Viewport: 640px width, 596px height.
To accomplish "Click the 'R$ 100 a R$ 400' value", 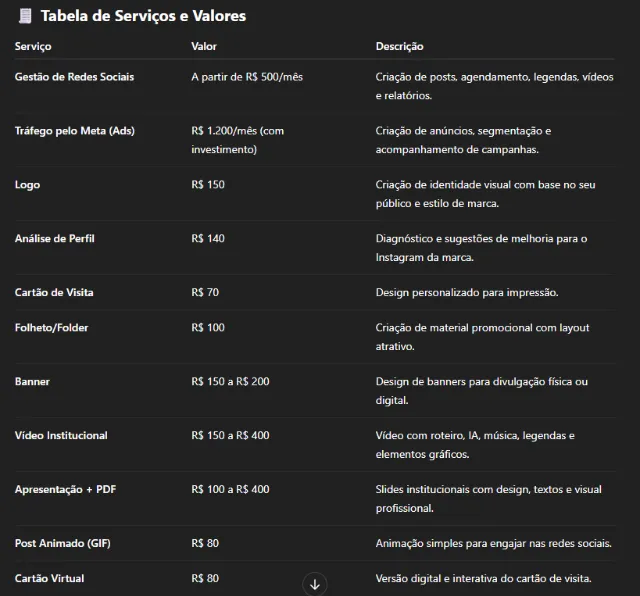I will pyautogui.click(x=230, y=489).
